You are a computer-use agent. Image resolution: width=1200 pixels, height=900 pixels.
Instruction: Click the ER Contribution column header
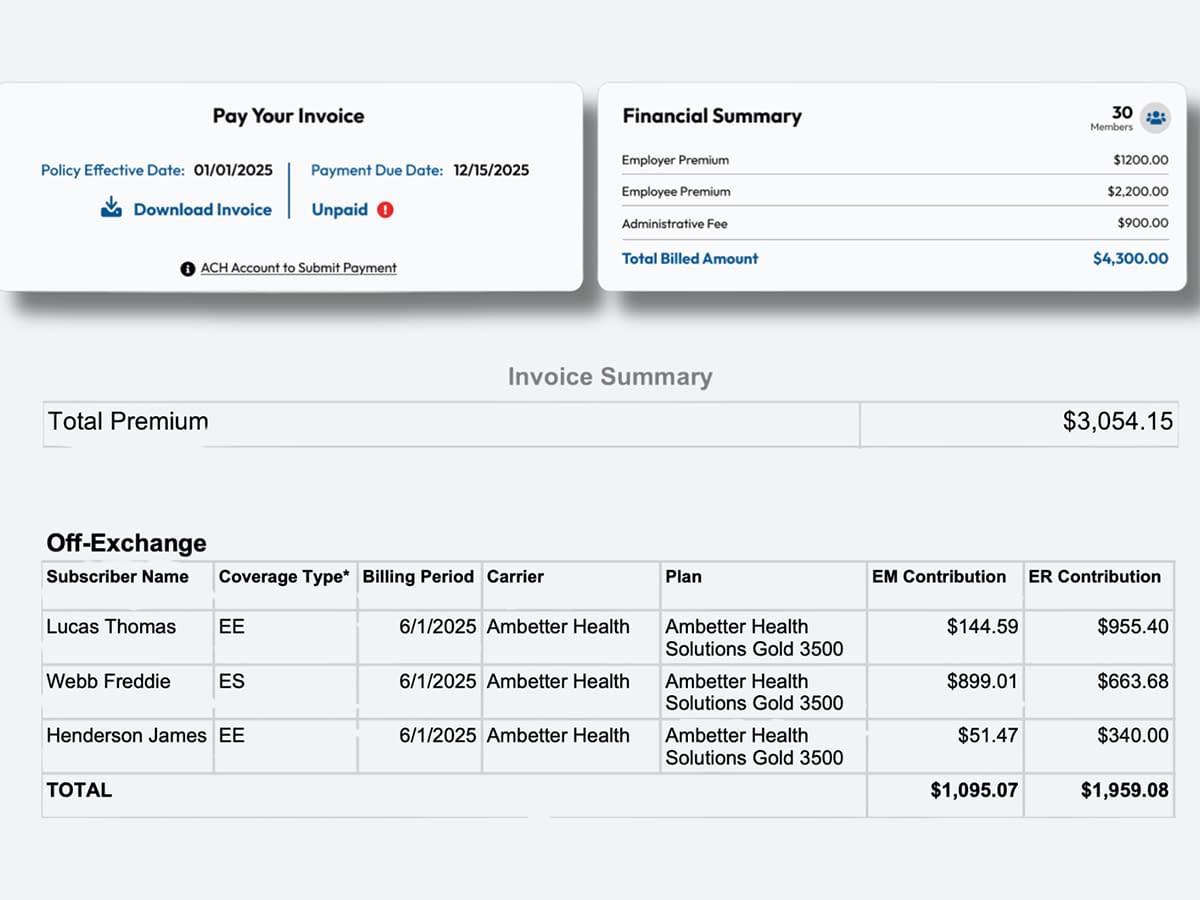point(1094,577)
